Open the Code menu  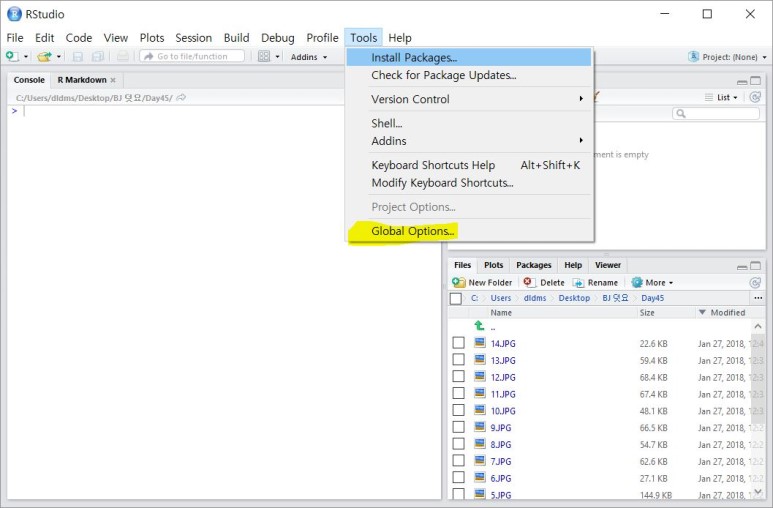pyautogui.click(x=79, y=38)
